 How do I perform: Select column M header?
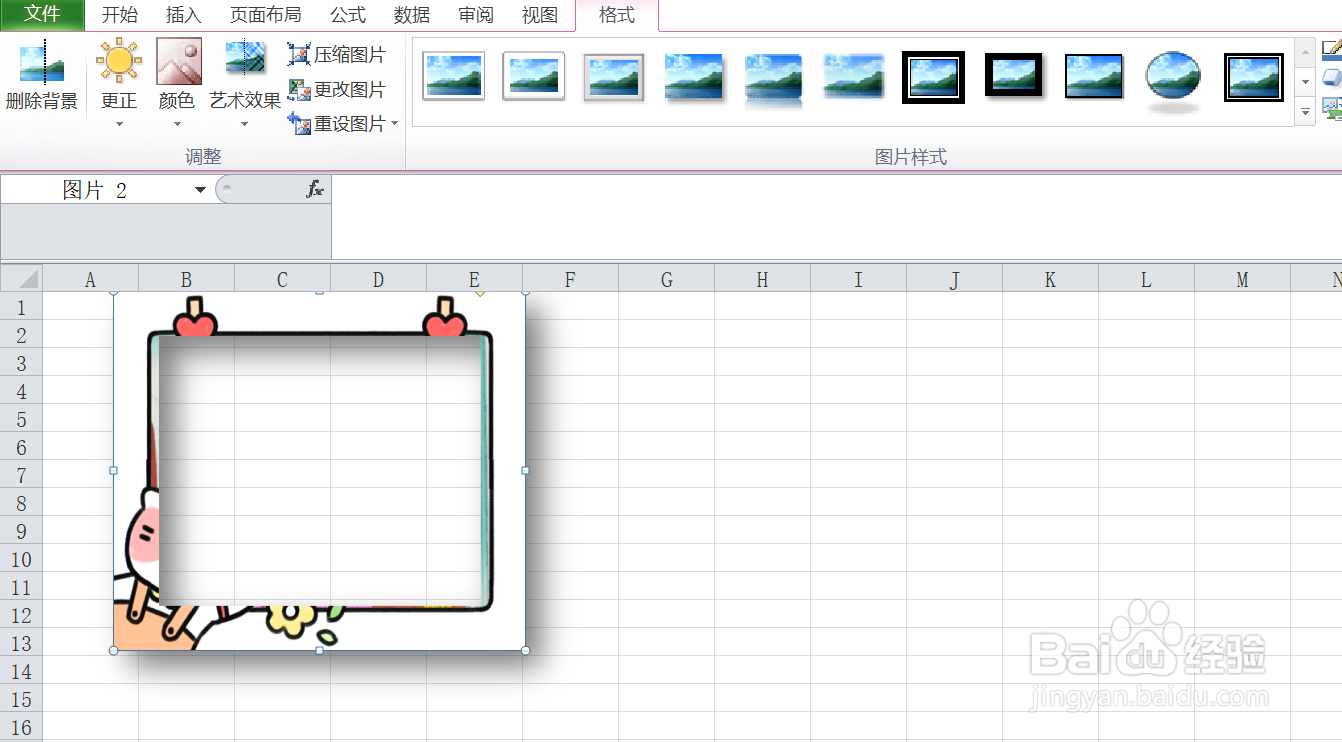click(1242, 279)
